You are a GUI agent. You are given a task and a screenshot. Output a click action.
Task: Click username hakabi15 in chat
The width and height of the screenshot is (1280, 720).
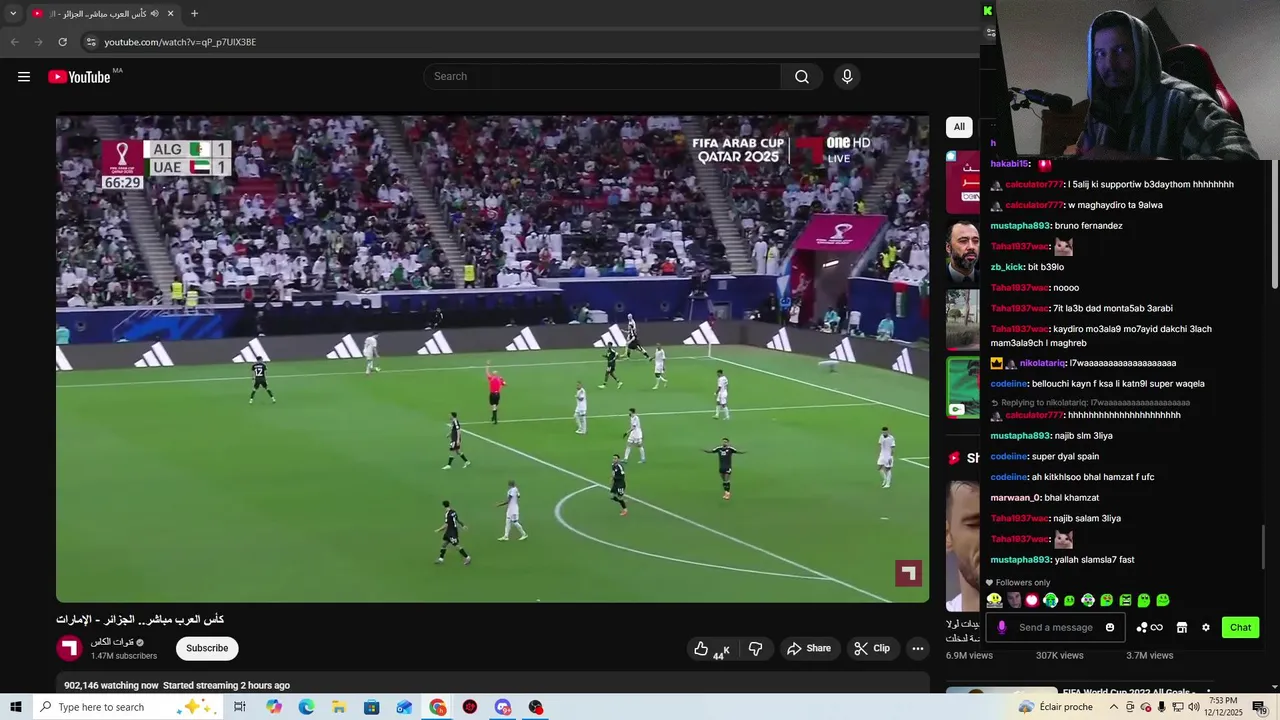(1010, 163)
